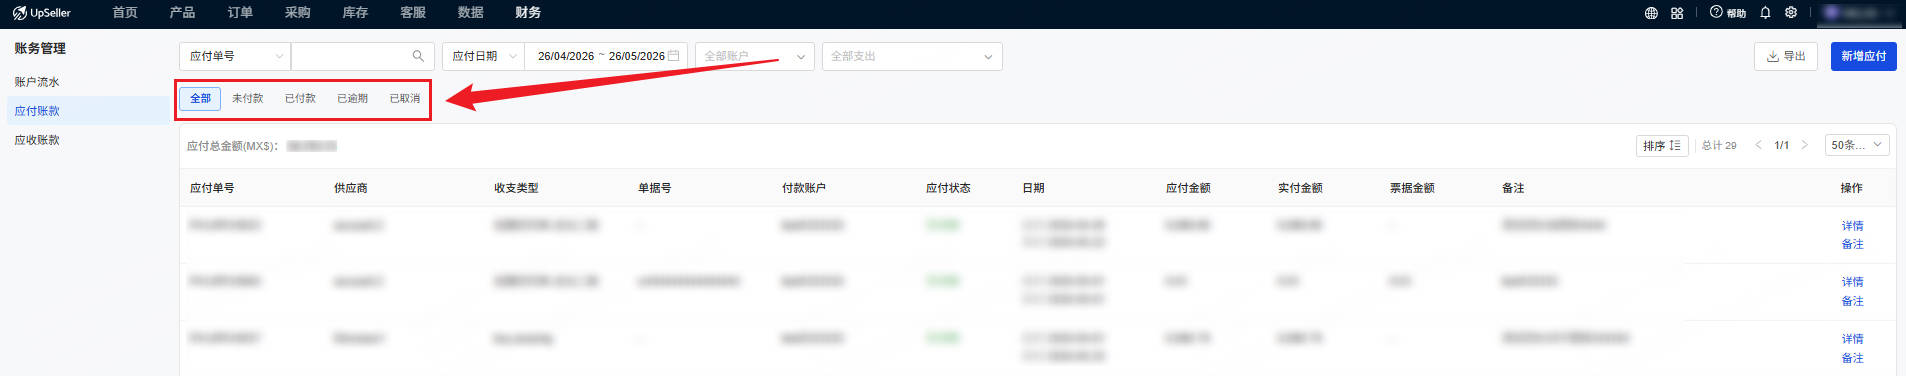Screen dimensions: 1906x376
Task: Click the 单据号 column header
Action: (x=655, y=188)
